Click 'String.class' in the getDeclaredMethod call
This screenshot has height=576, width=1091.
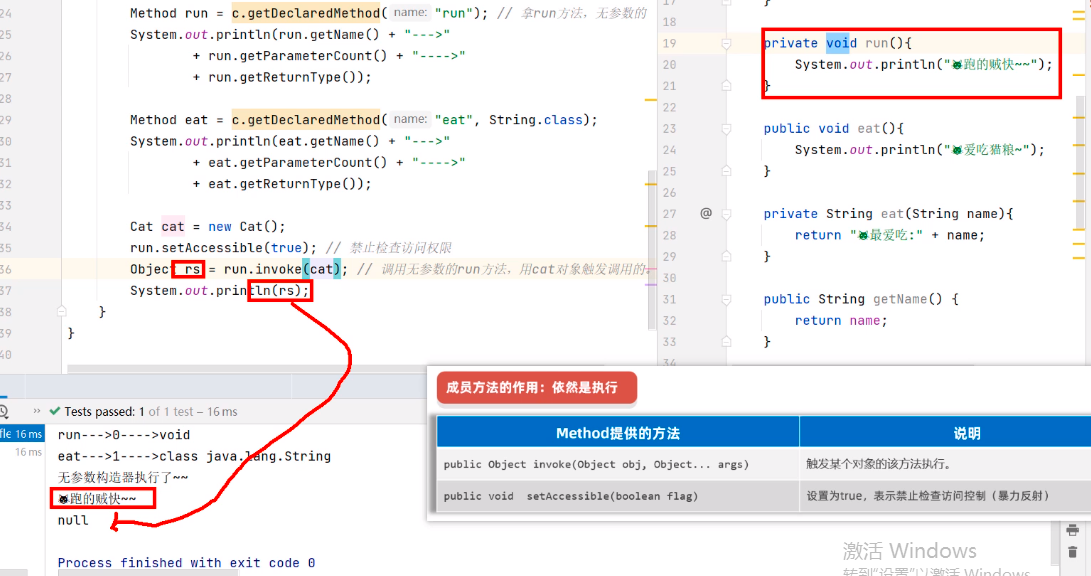[x=536, y=120]
